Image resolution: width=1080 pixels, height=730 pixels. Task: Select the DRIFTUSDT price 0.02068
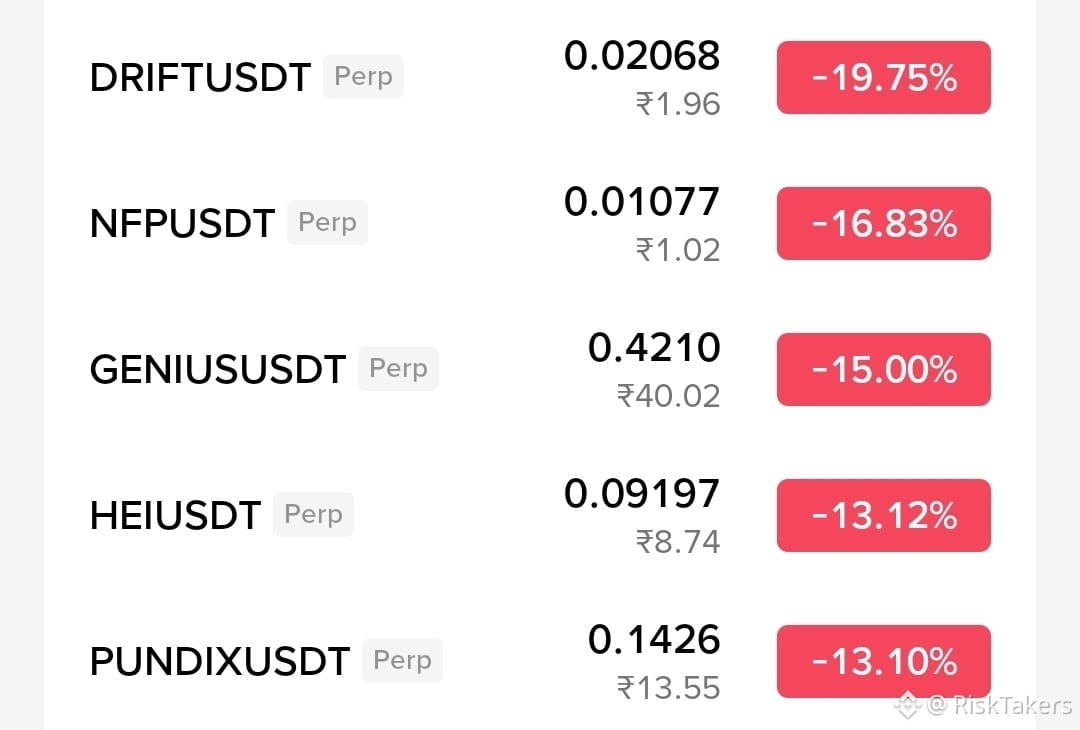(642, 56)
